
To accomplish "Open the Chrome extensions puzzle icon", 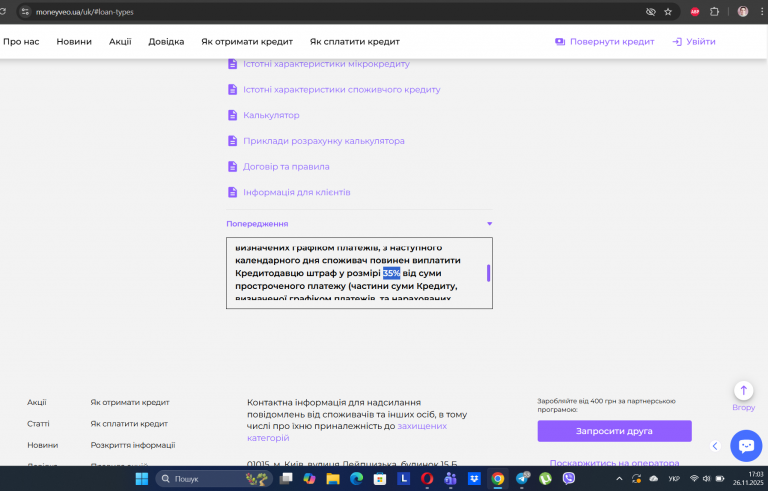I will click(x=714, y=12).
